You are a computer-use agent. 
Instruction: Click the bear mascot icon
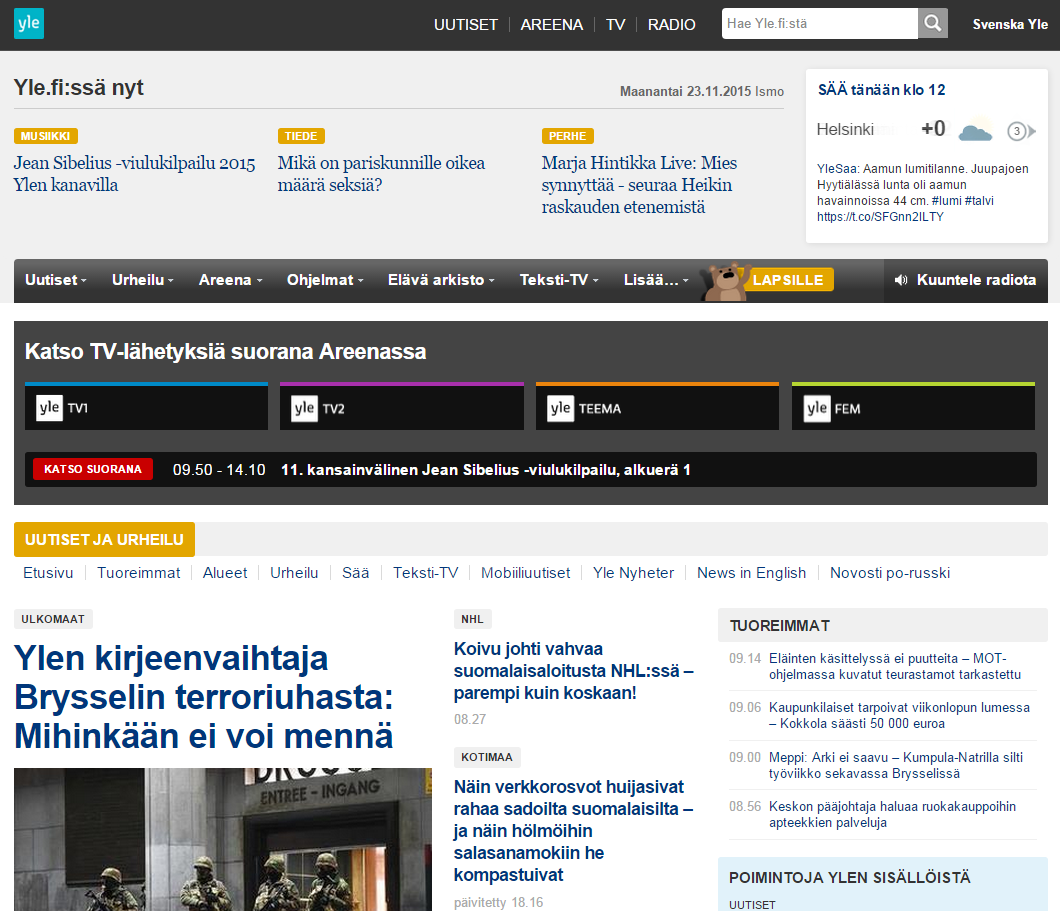point(725,281)
